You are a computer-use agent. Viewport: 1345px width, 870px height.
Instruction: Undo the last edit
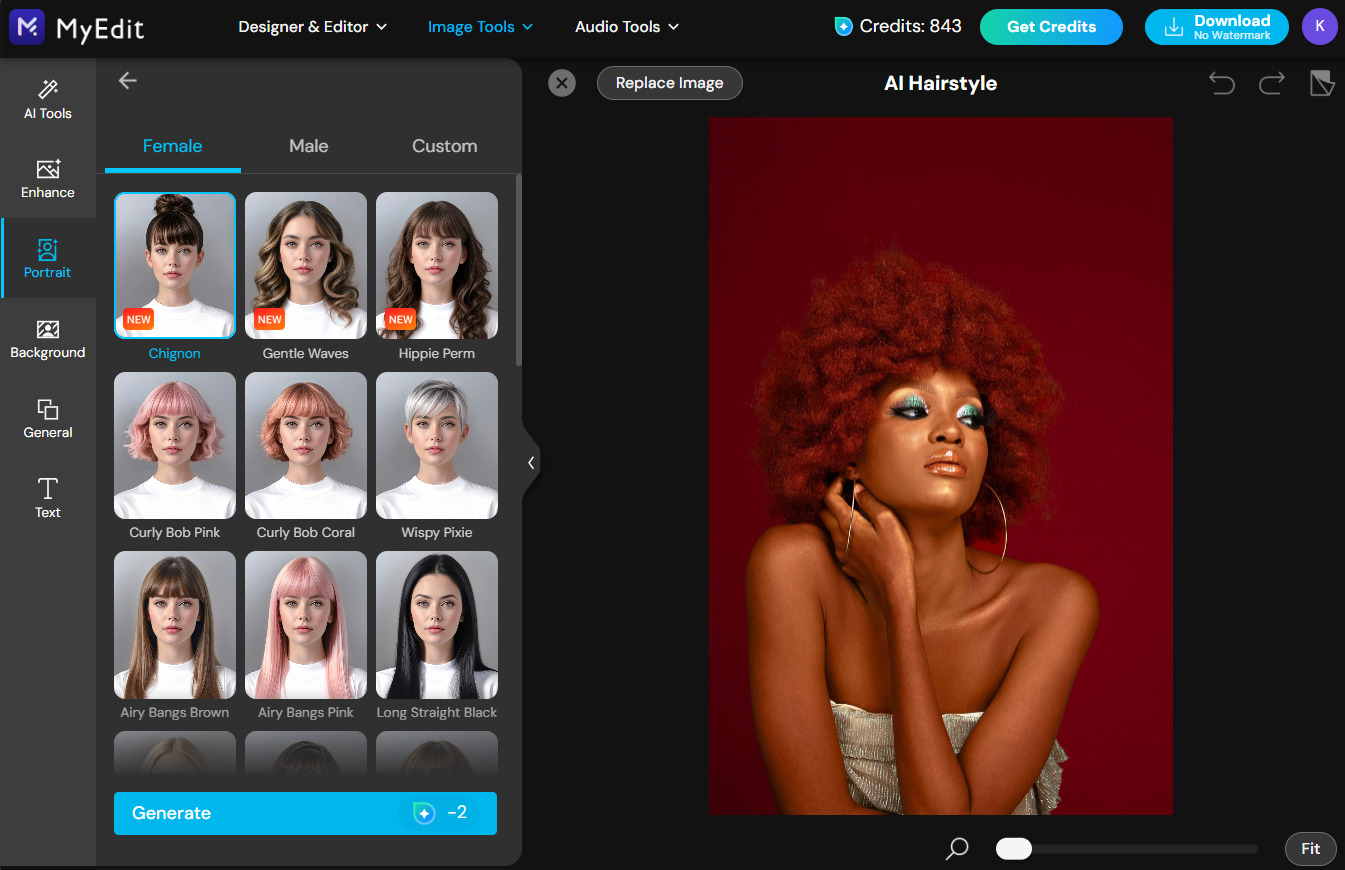pos(1221,83)
